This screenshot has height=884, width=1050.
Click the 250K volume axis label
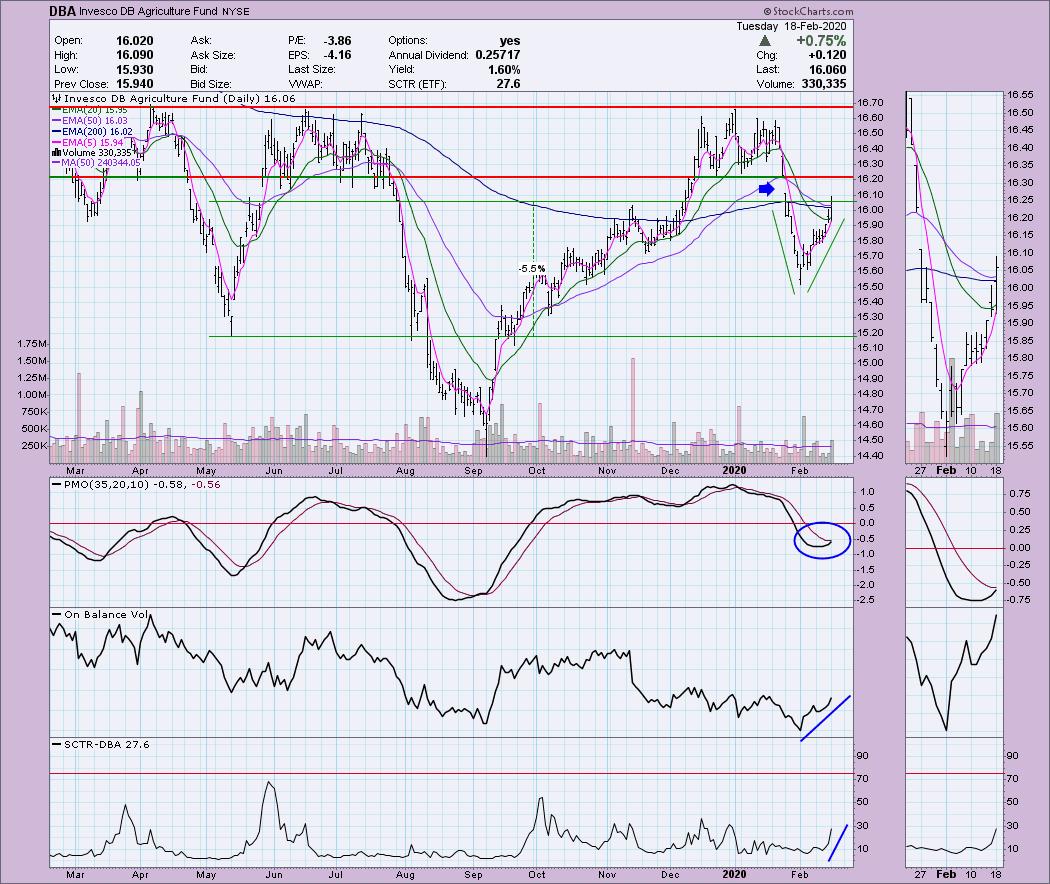[x=35, y=446]
